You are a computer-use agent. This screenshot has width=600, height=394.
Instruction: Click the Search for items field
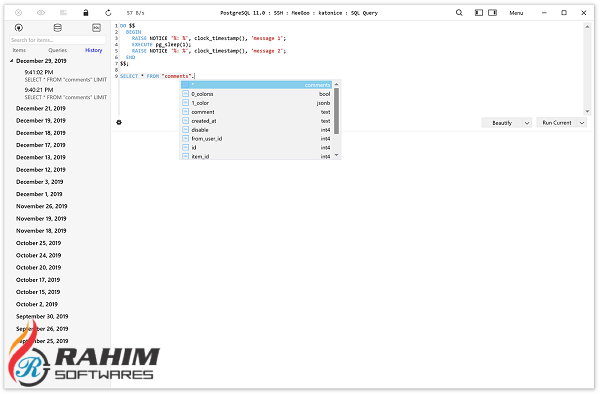click(x=57, y=40)
